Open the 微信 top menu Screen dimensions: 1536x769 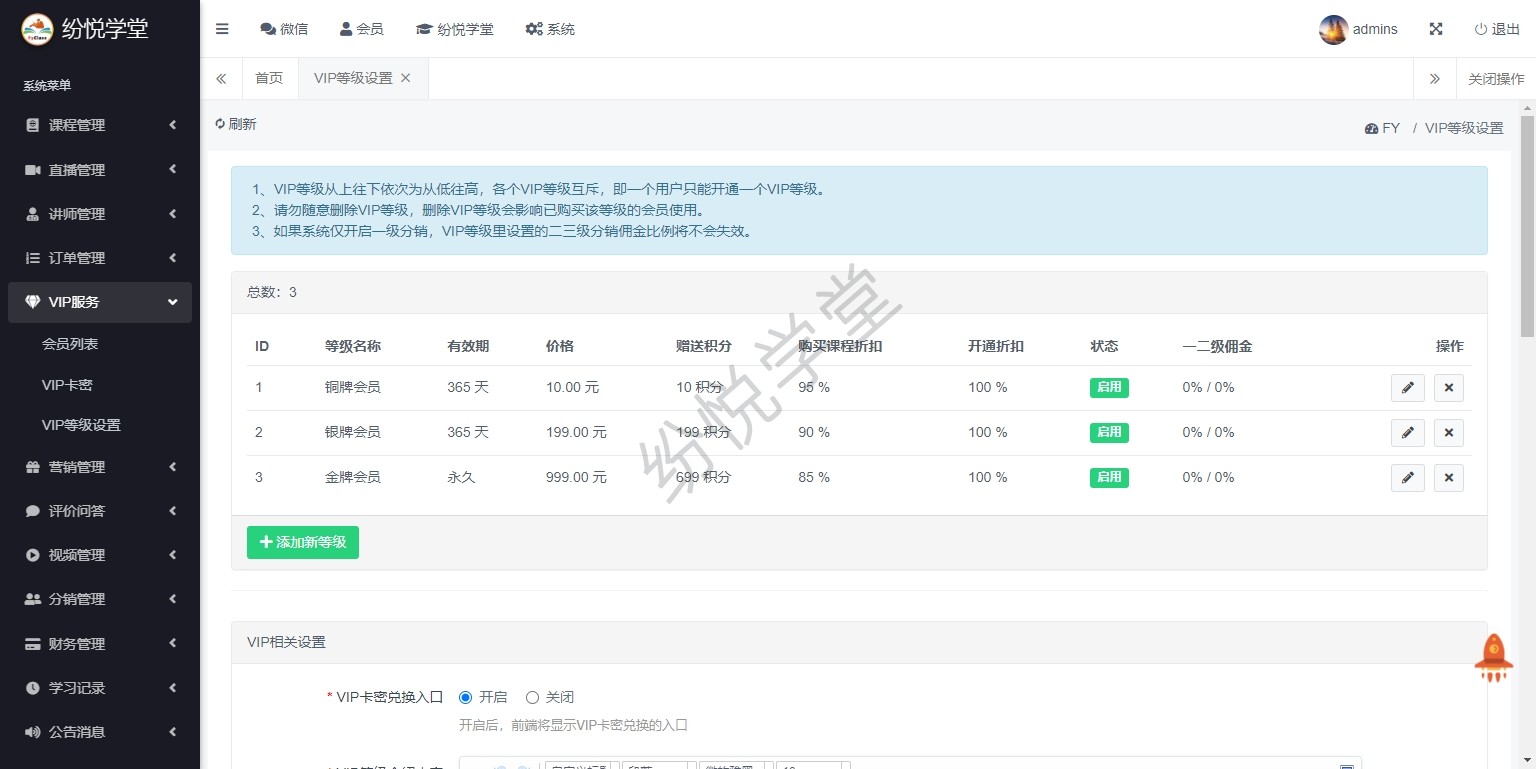284,29
